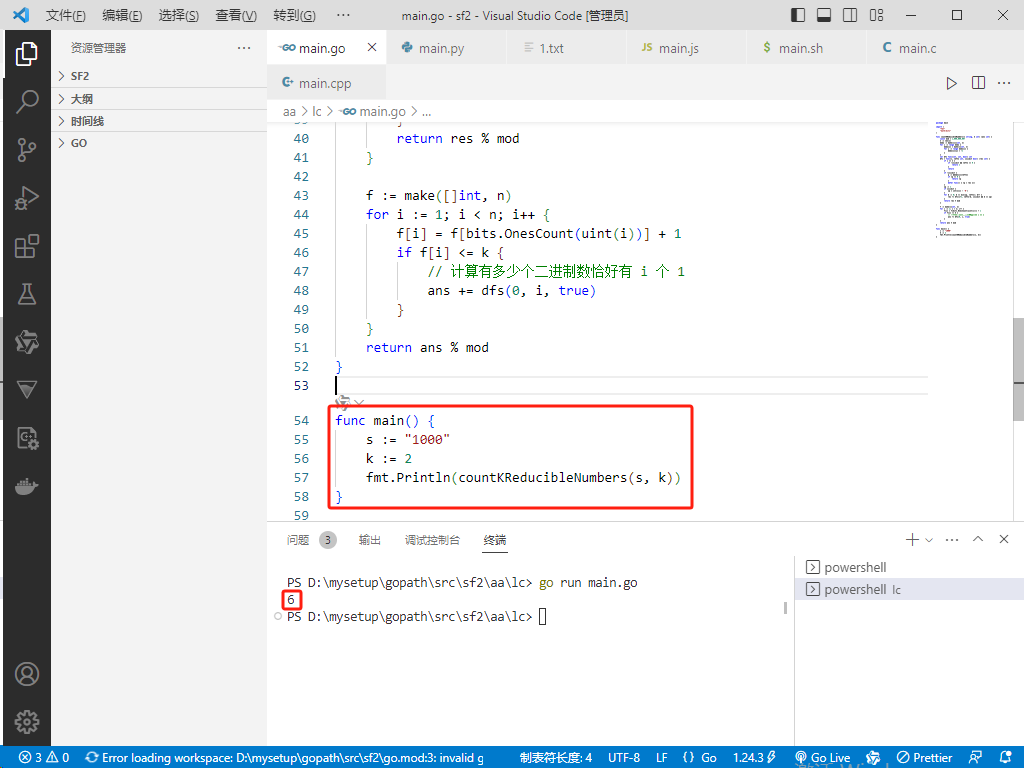Open the 文件(F) menu
The height and width of the screenshot is (768, 1024).
coord(65,15)
